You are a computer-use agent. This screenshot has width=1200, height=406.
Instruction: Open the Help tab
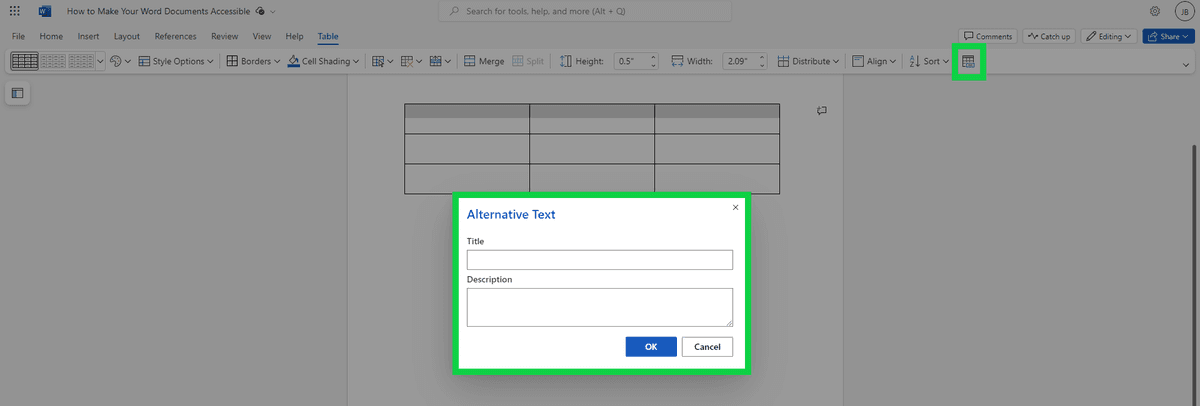[x=295, y=36]
